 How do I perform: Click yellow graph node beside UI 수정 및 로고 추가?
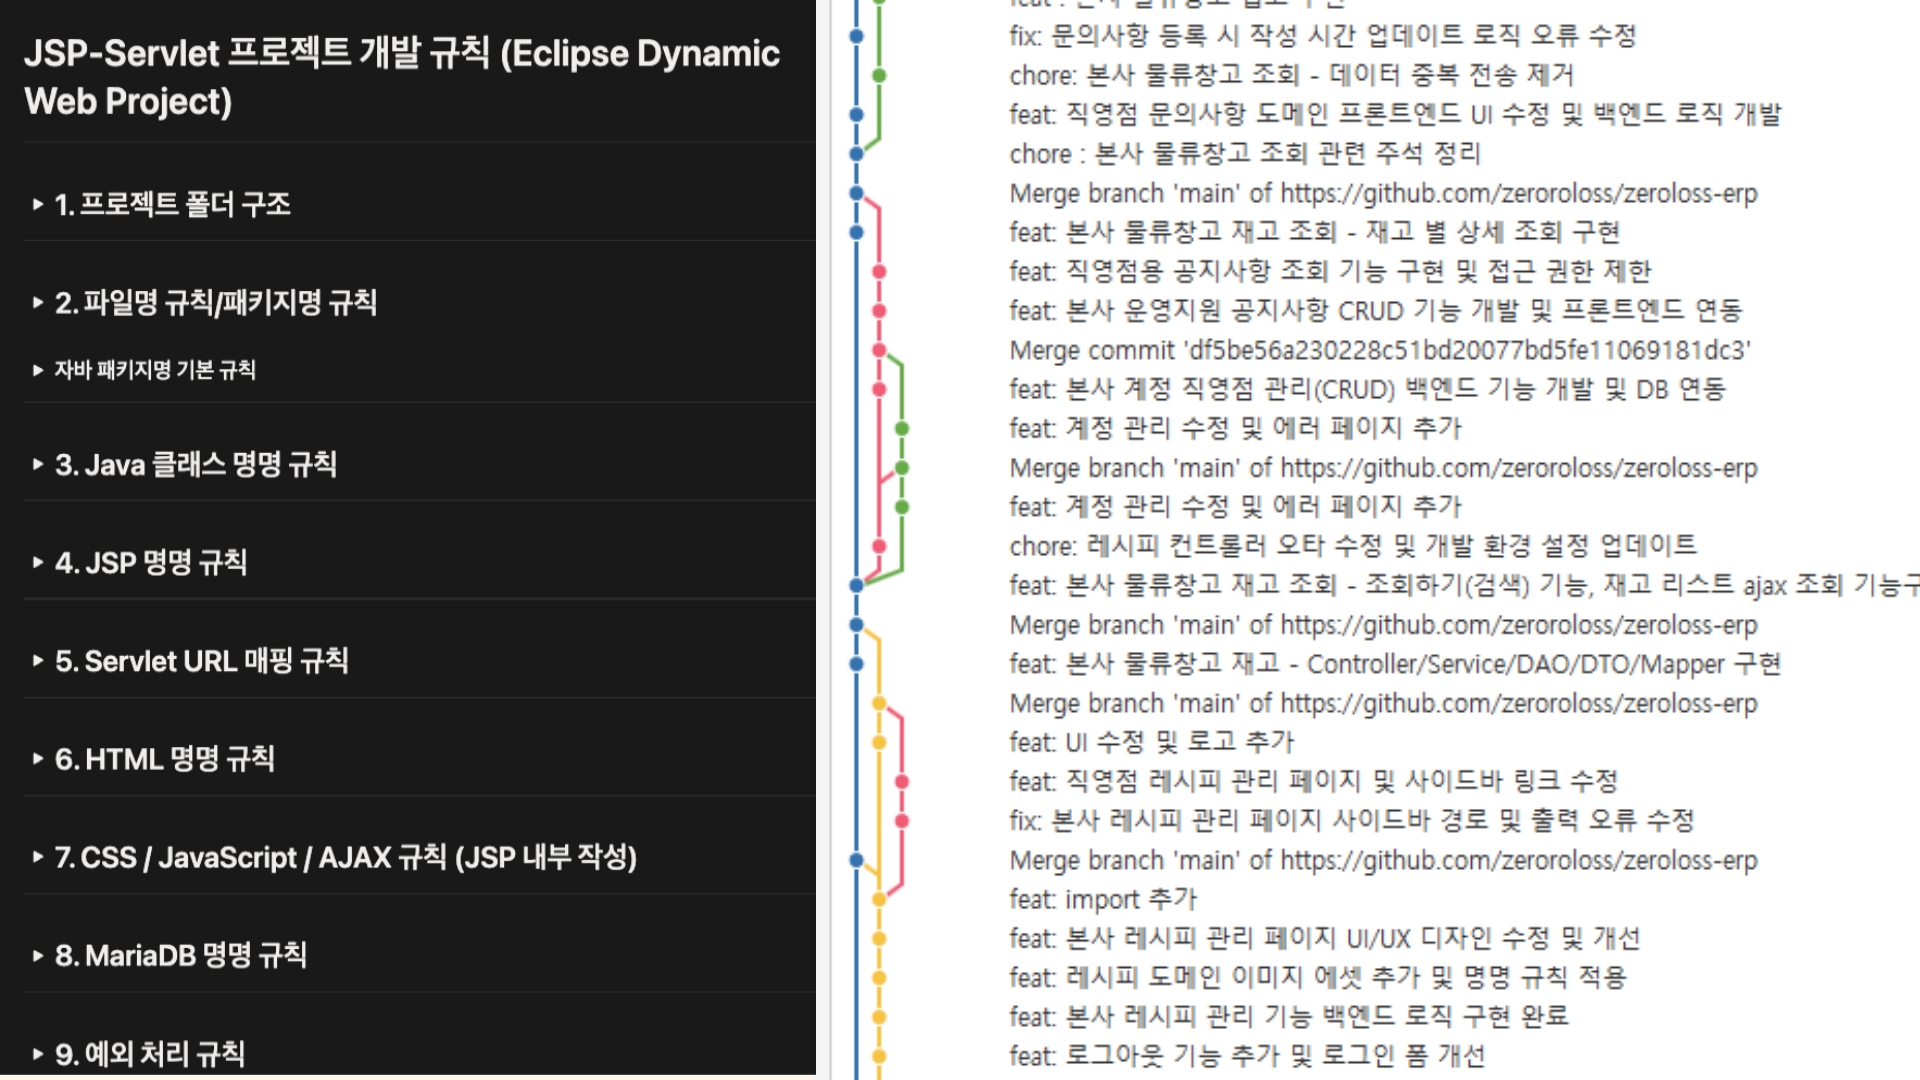coord(879,742)
